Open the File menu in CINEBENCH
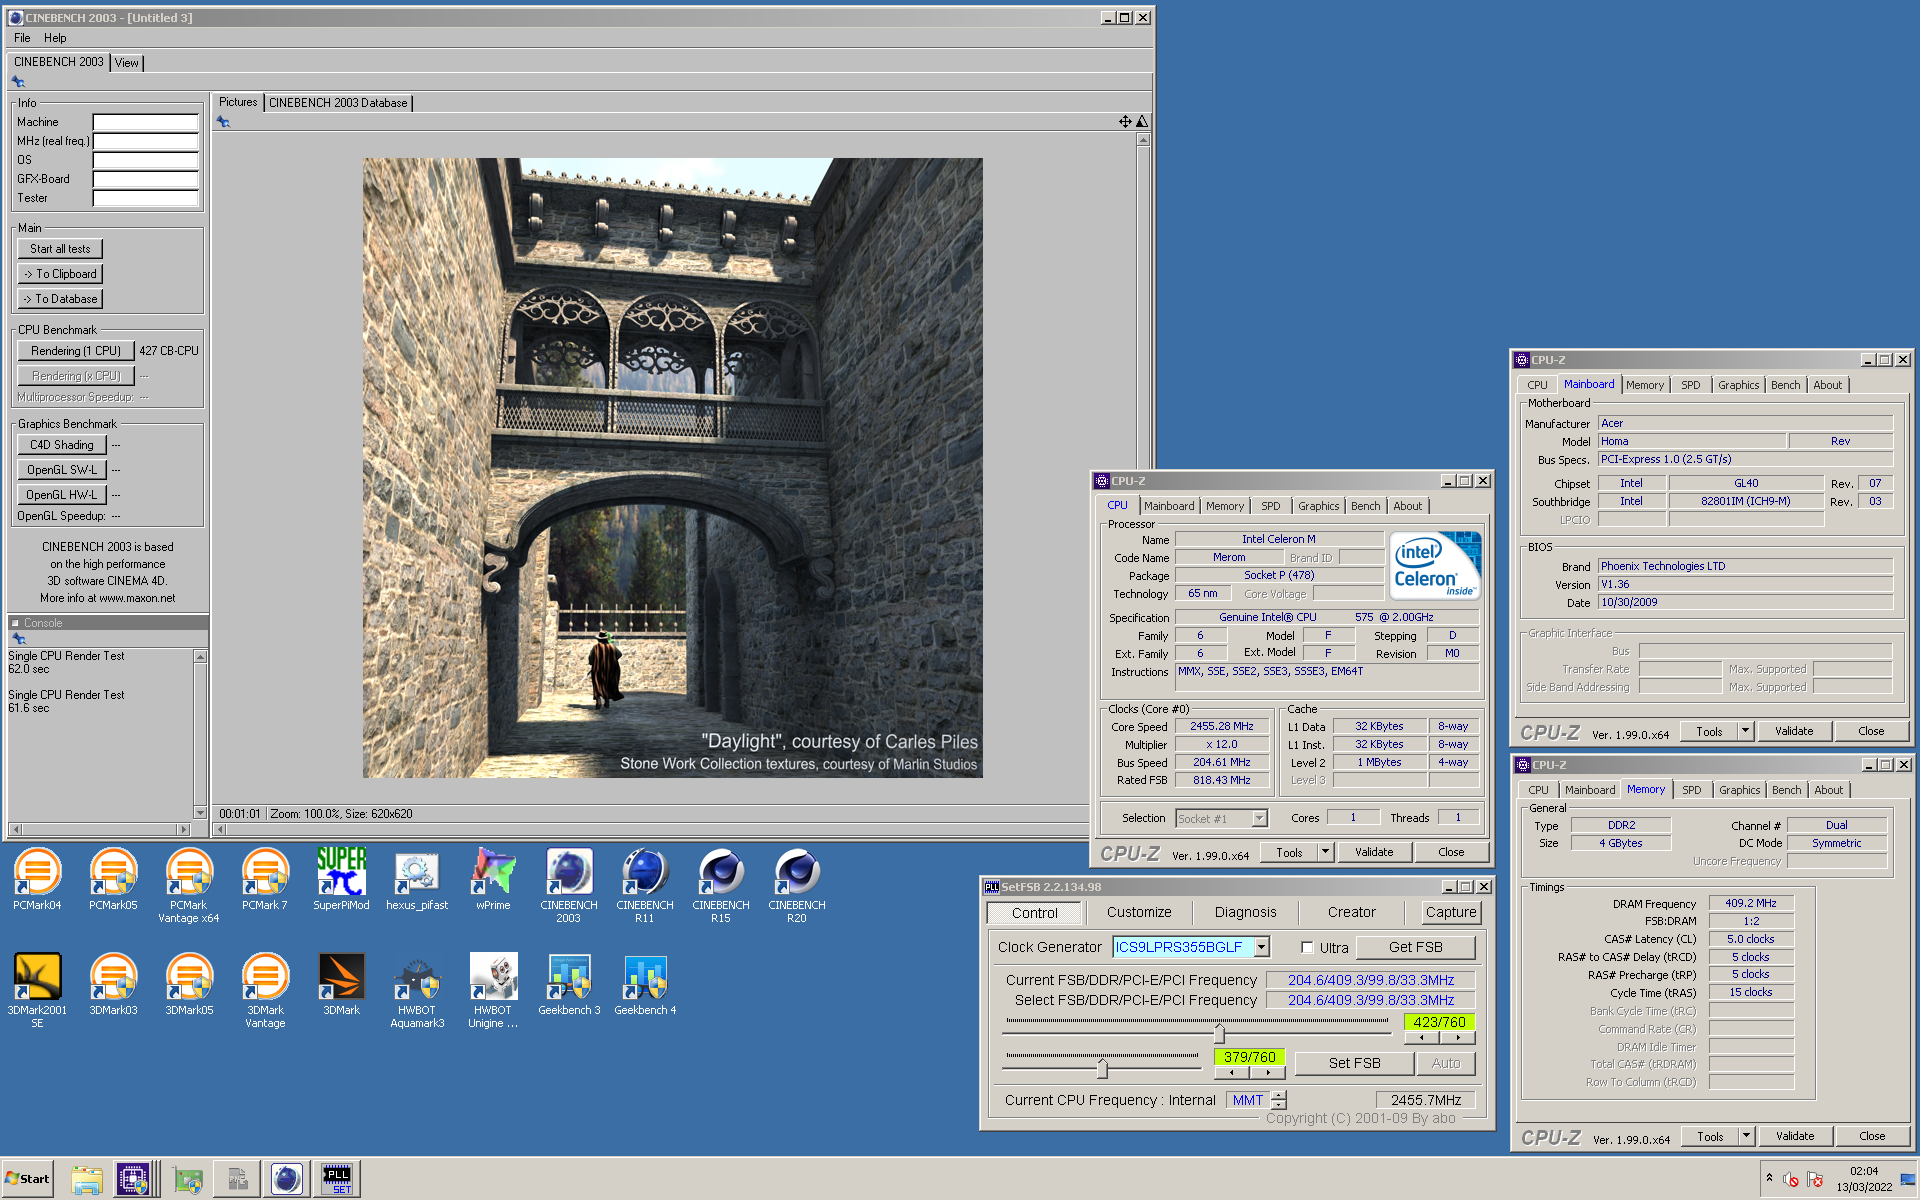This screenshot has height=1200, width=1920. [22, 38]
